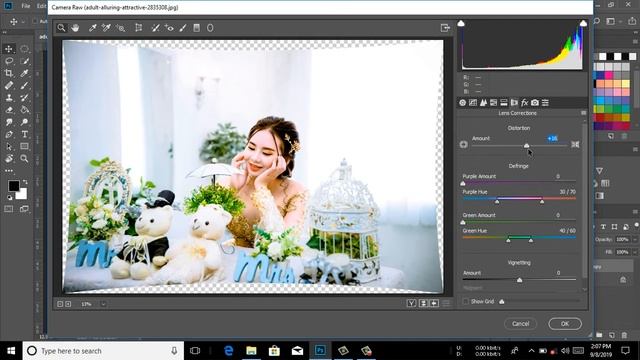Select the Photoshop Zoom tool in left toolbar
Viewport: 640px width, 360px height.
click(24, 159)
